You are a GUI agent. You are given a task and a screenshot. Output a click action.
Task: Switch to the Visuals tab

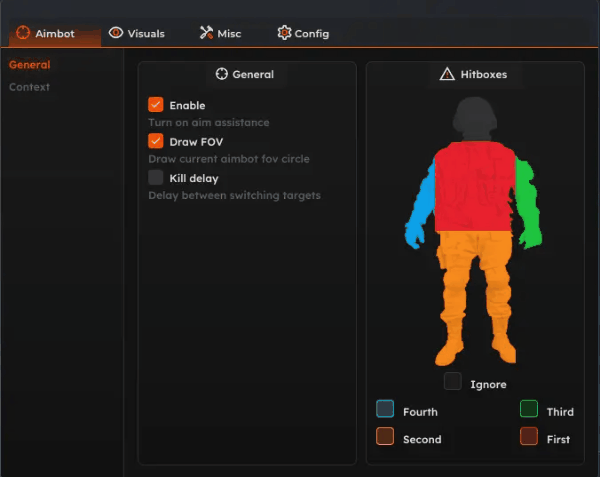point(137,34)
